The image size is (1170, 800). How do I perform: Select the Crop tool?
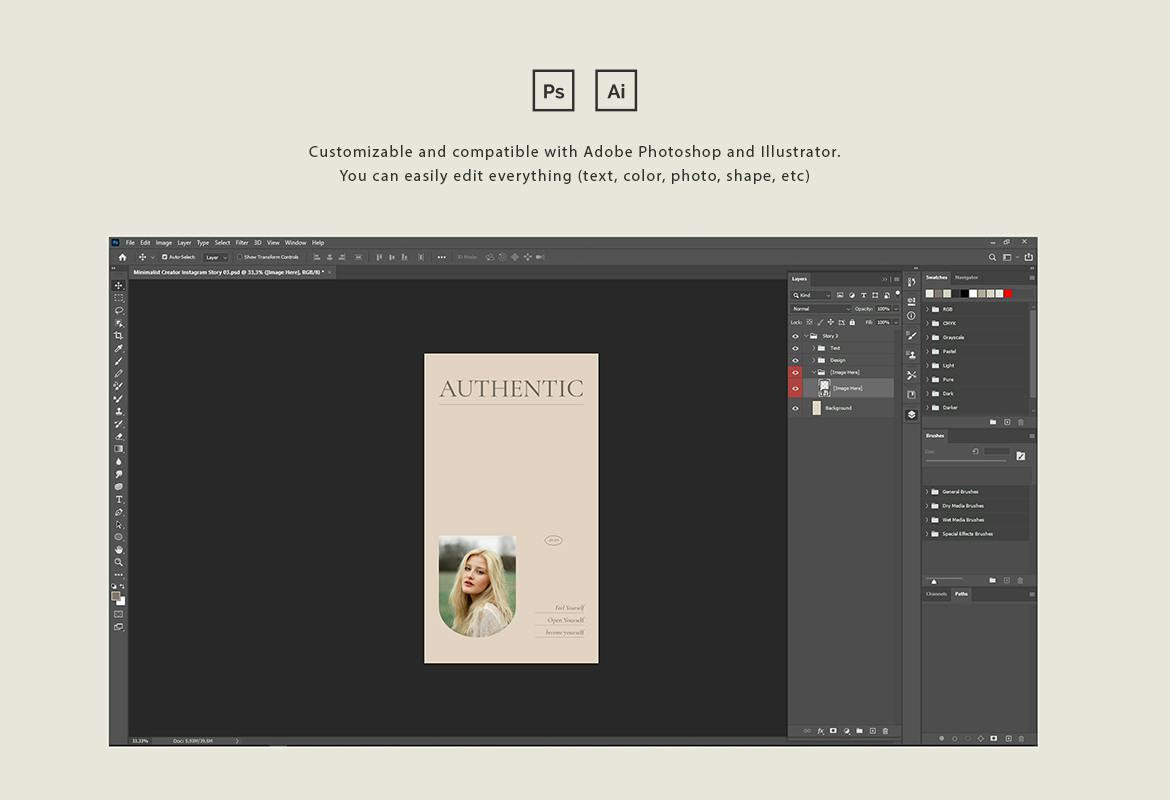point(119,336)
